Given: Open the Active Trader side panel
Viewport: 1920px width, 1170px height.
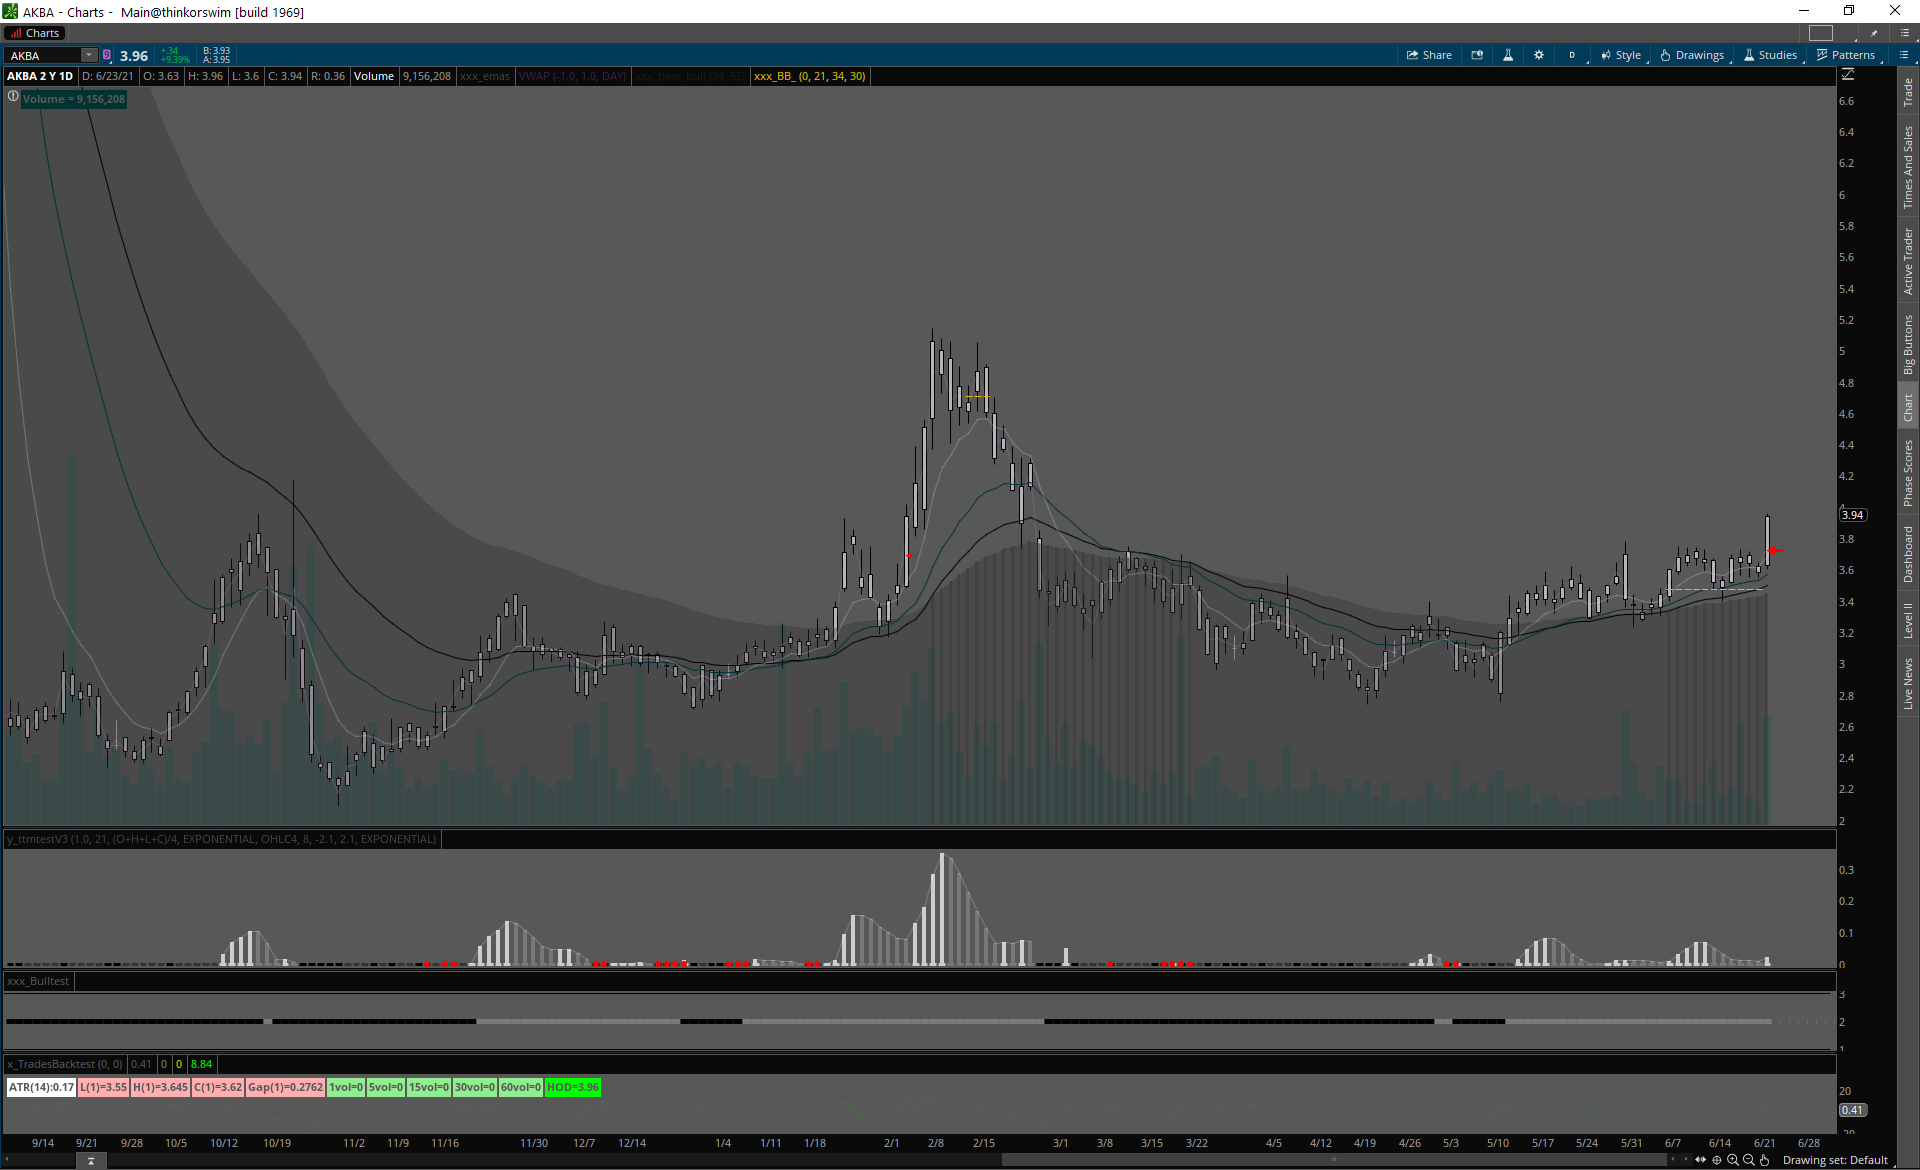Looking at the screenshot, I should pos(1908,260).
